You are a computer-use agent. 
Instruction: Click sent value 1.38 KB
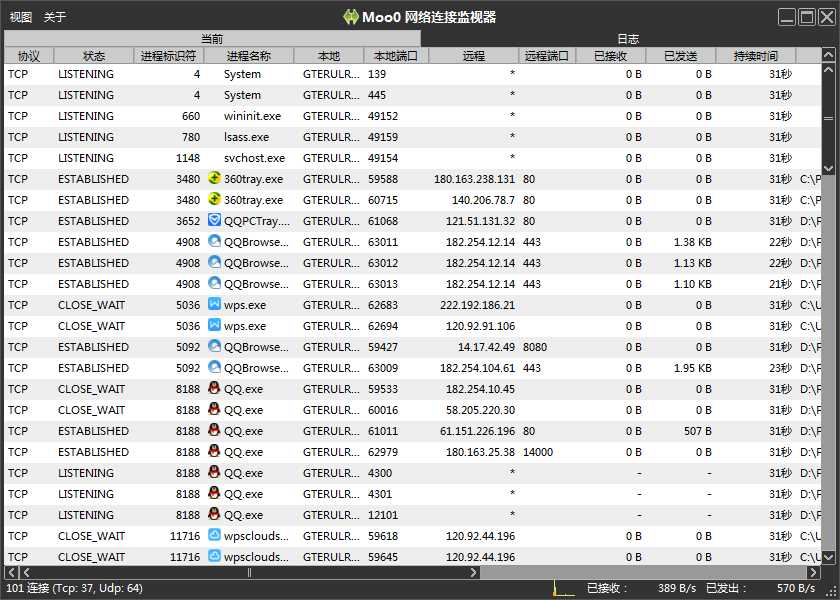point(693,242)
